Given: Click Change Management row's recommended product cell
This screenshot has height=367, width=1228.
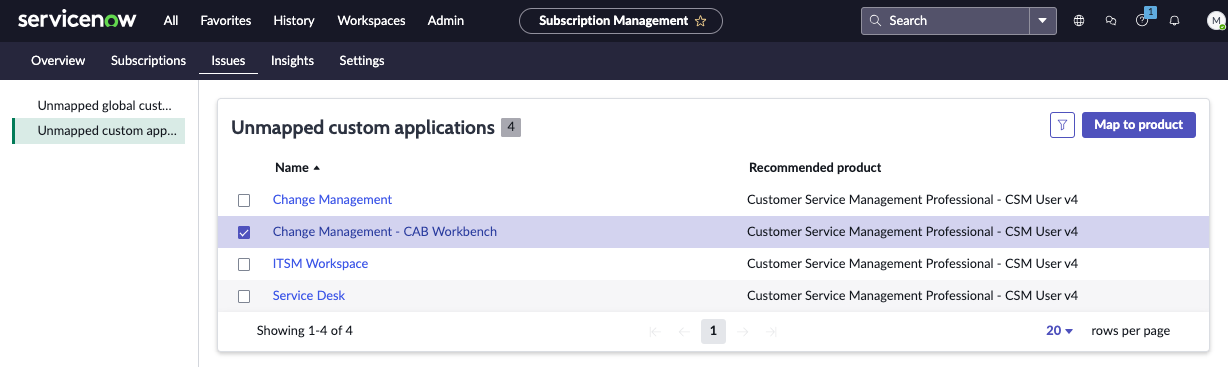Looking at the screenshot, I should [912, 200].
